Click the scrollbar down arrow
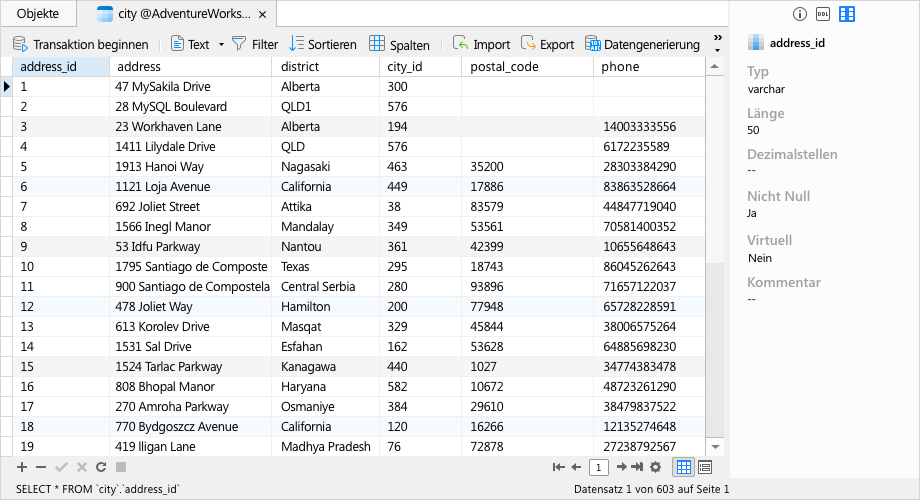 click(x=715, y=447)
